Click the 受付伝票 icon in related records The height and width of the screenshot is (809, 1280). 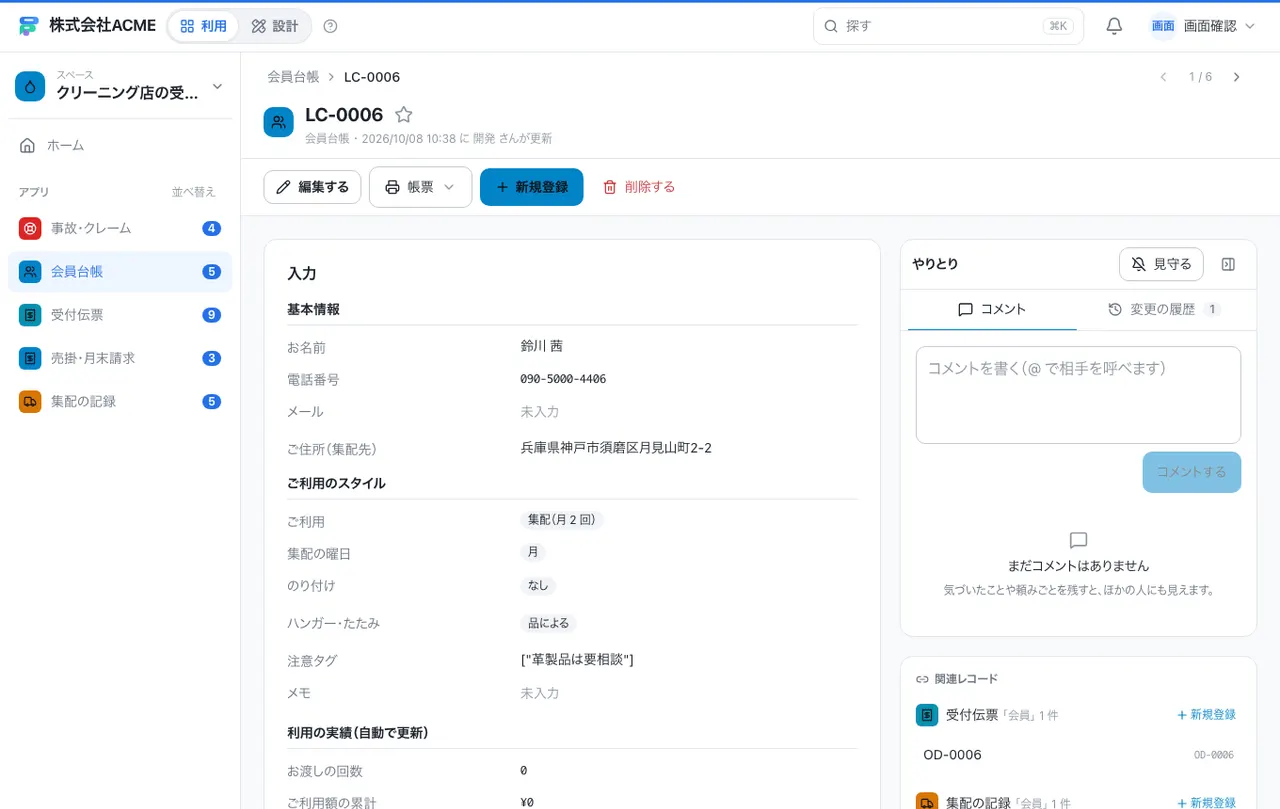(927, 714)
